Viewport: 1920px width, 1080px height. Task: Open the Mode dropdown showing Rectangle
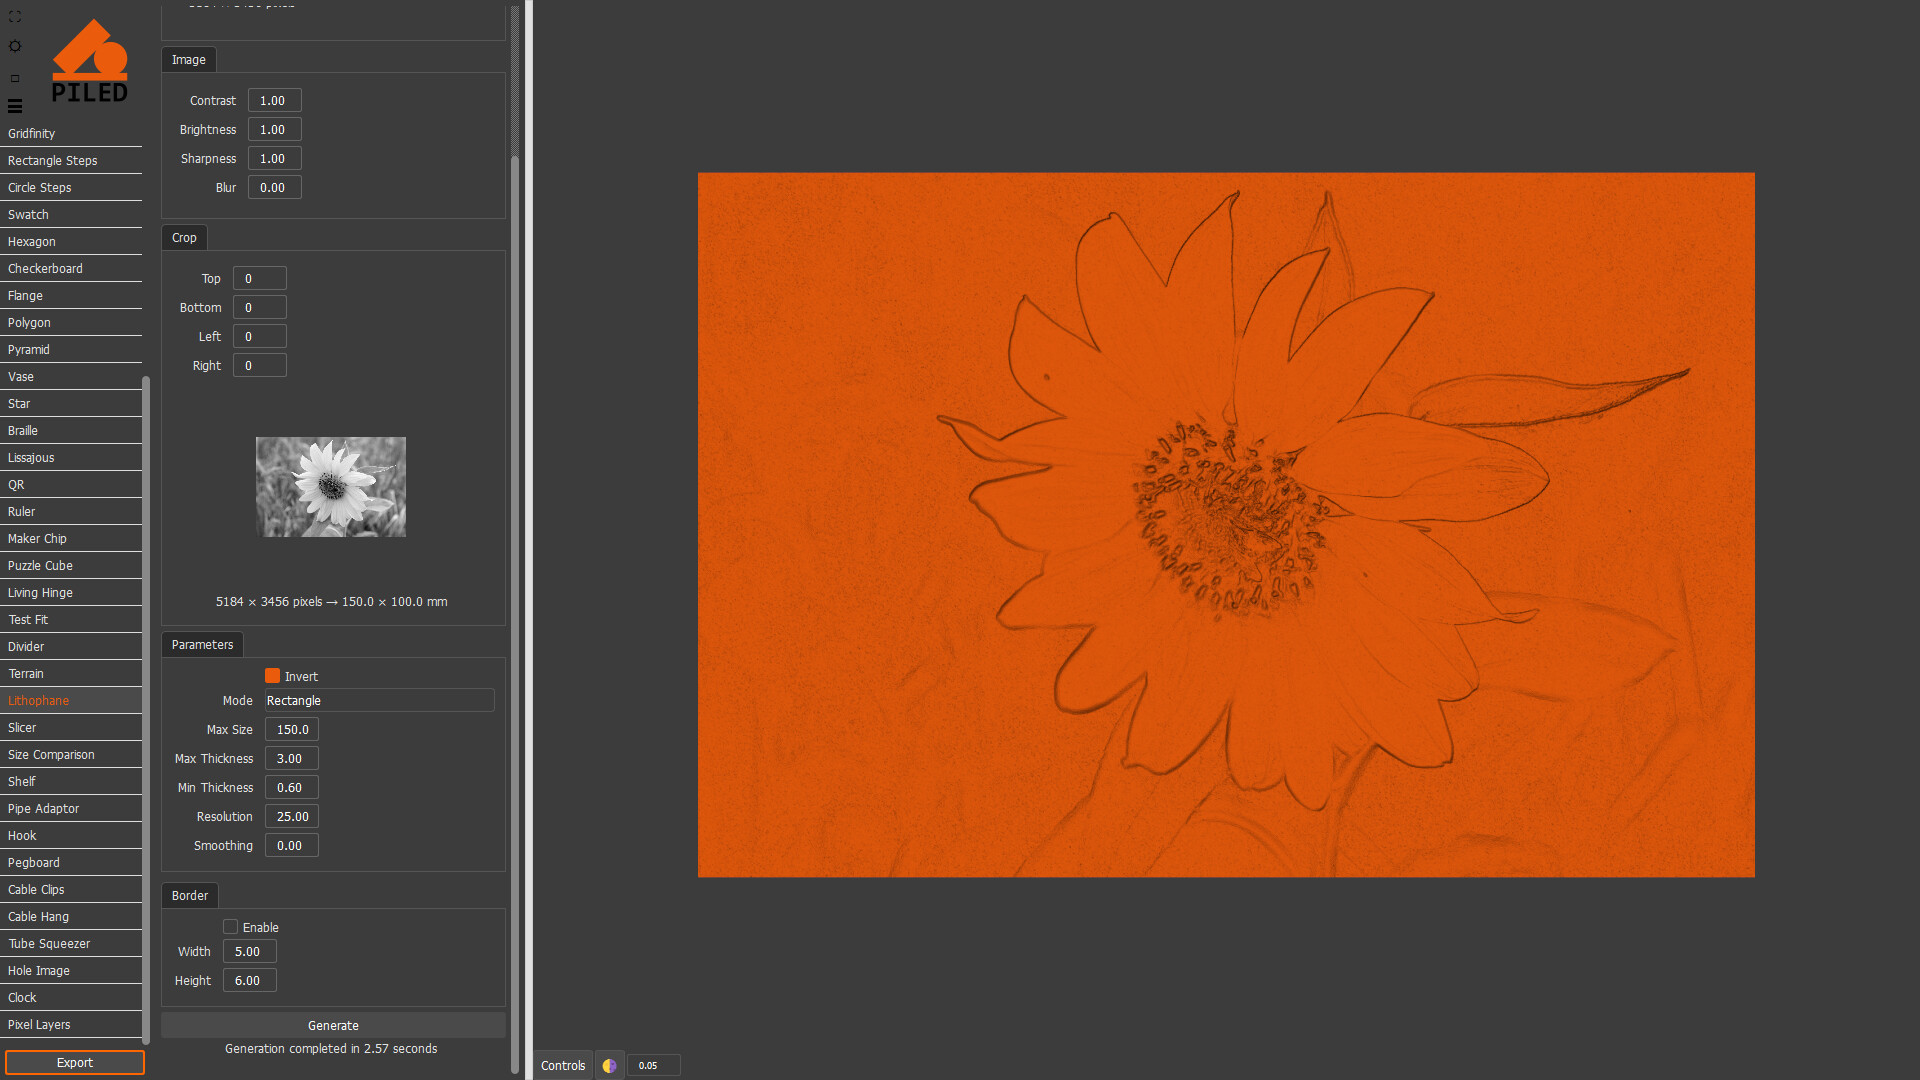tap(378, 700)
